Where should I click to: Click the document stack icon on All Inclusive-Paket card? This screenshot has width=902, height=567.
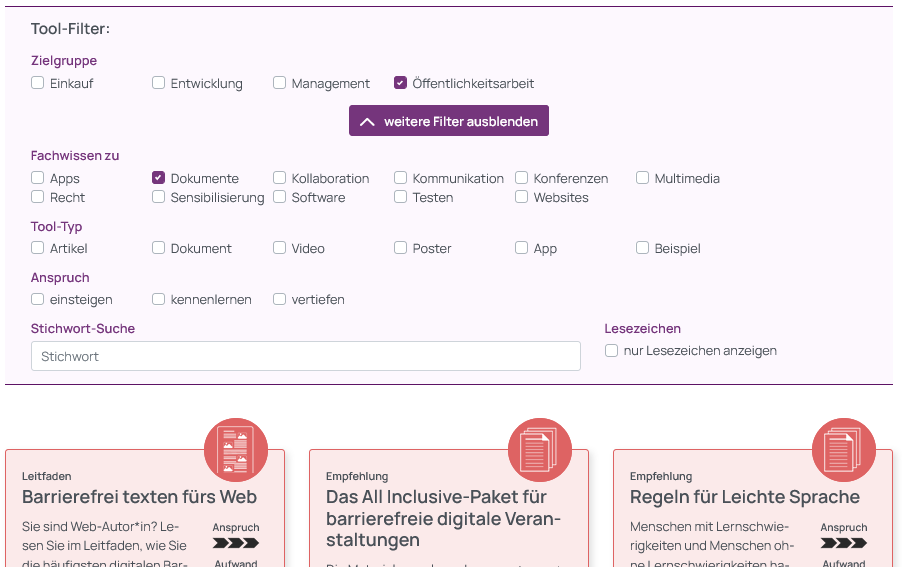point(540,450)
